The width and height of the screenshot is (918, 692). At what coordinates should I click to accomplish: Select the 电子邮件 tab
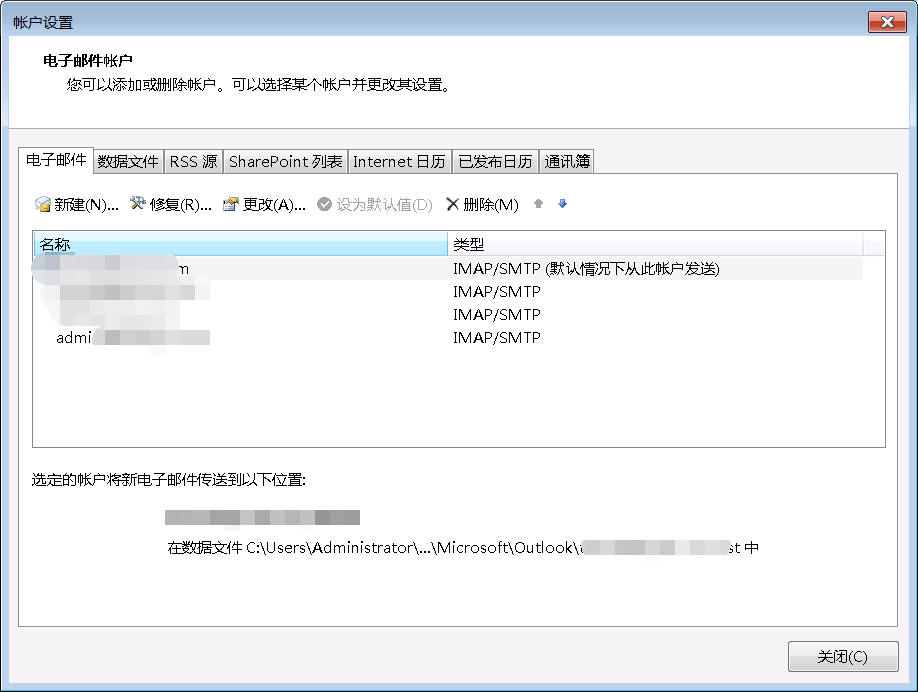[x=56, y=160]
